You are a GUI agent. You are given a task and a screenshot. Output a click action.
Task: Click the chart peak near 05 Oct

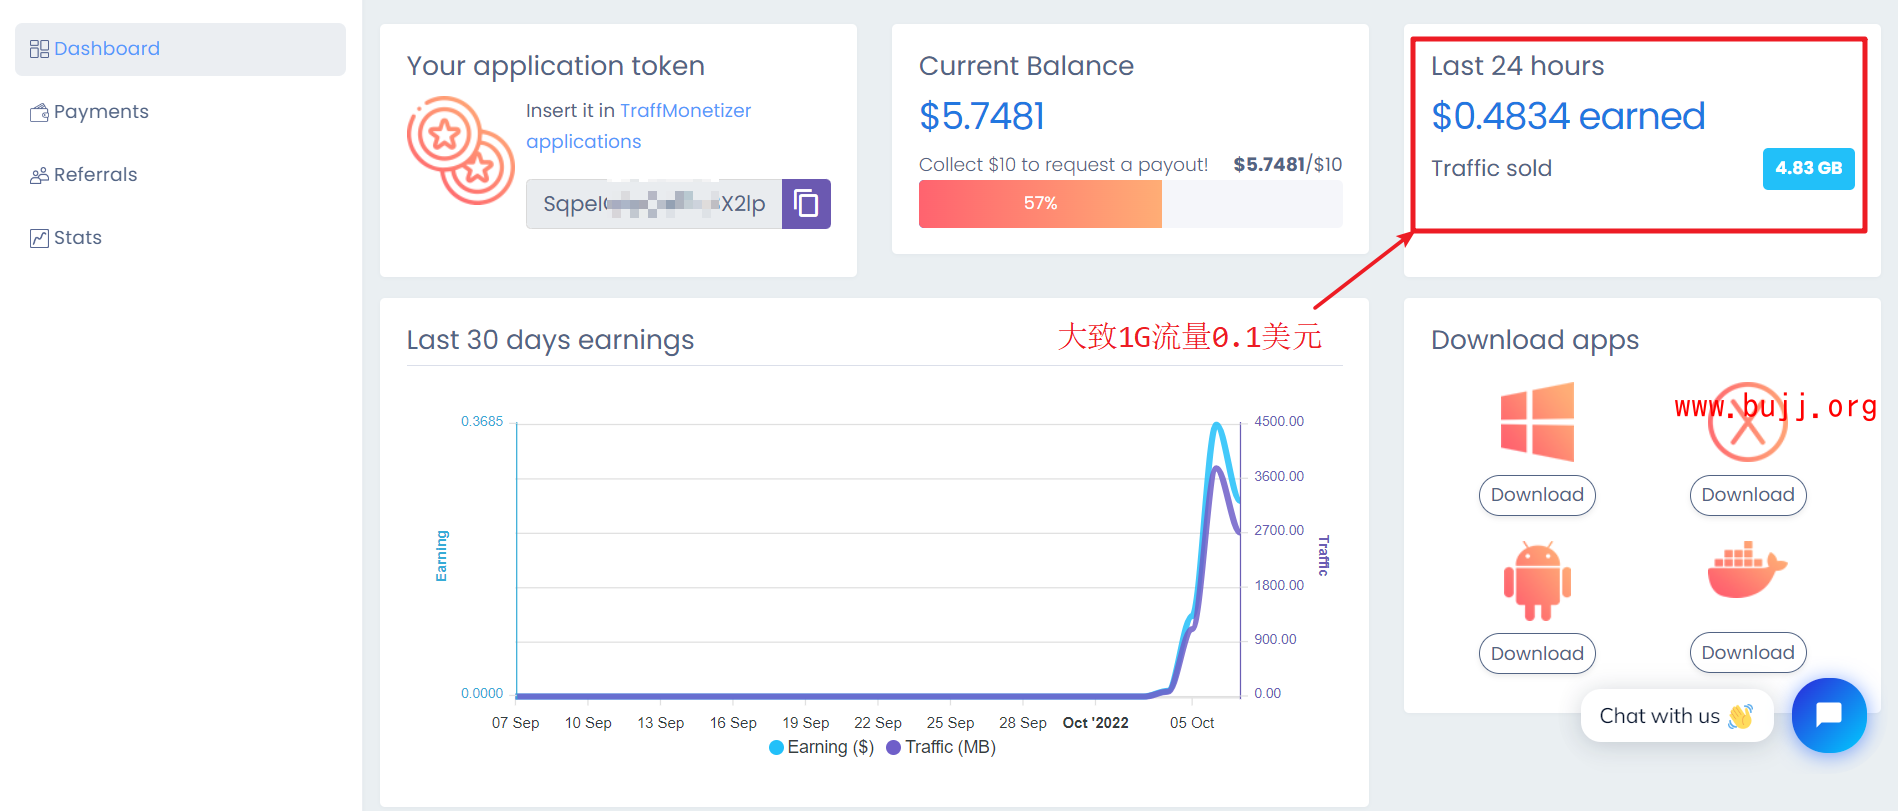pos(1216,426)
